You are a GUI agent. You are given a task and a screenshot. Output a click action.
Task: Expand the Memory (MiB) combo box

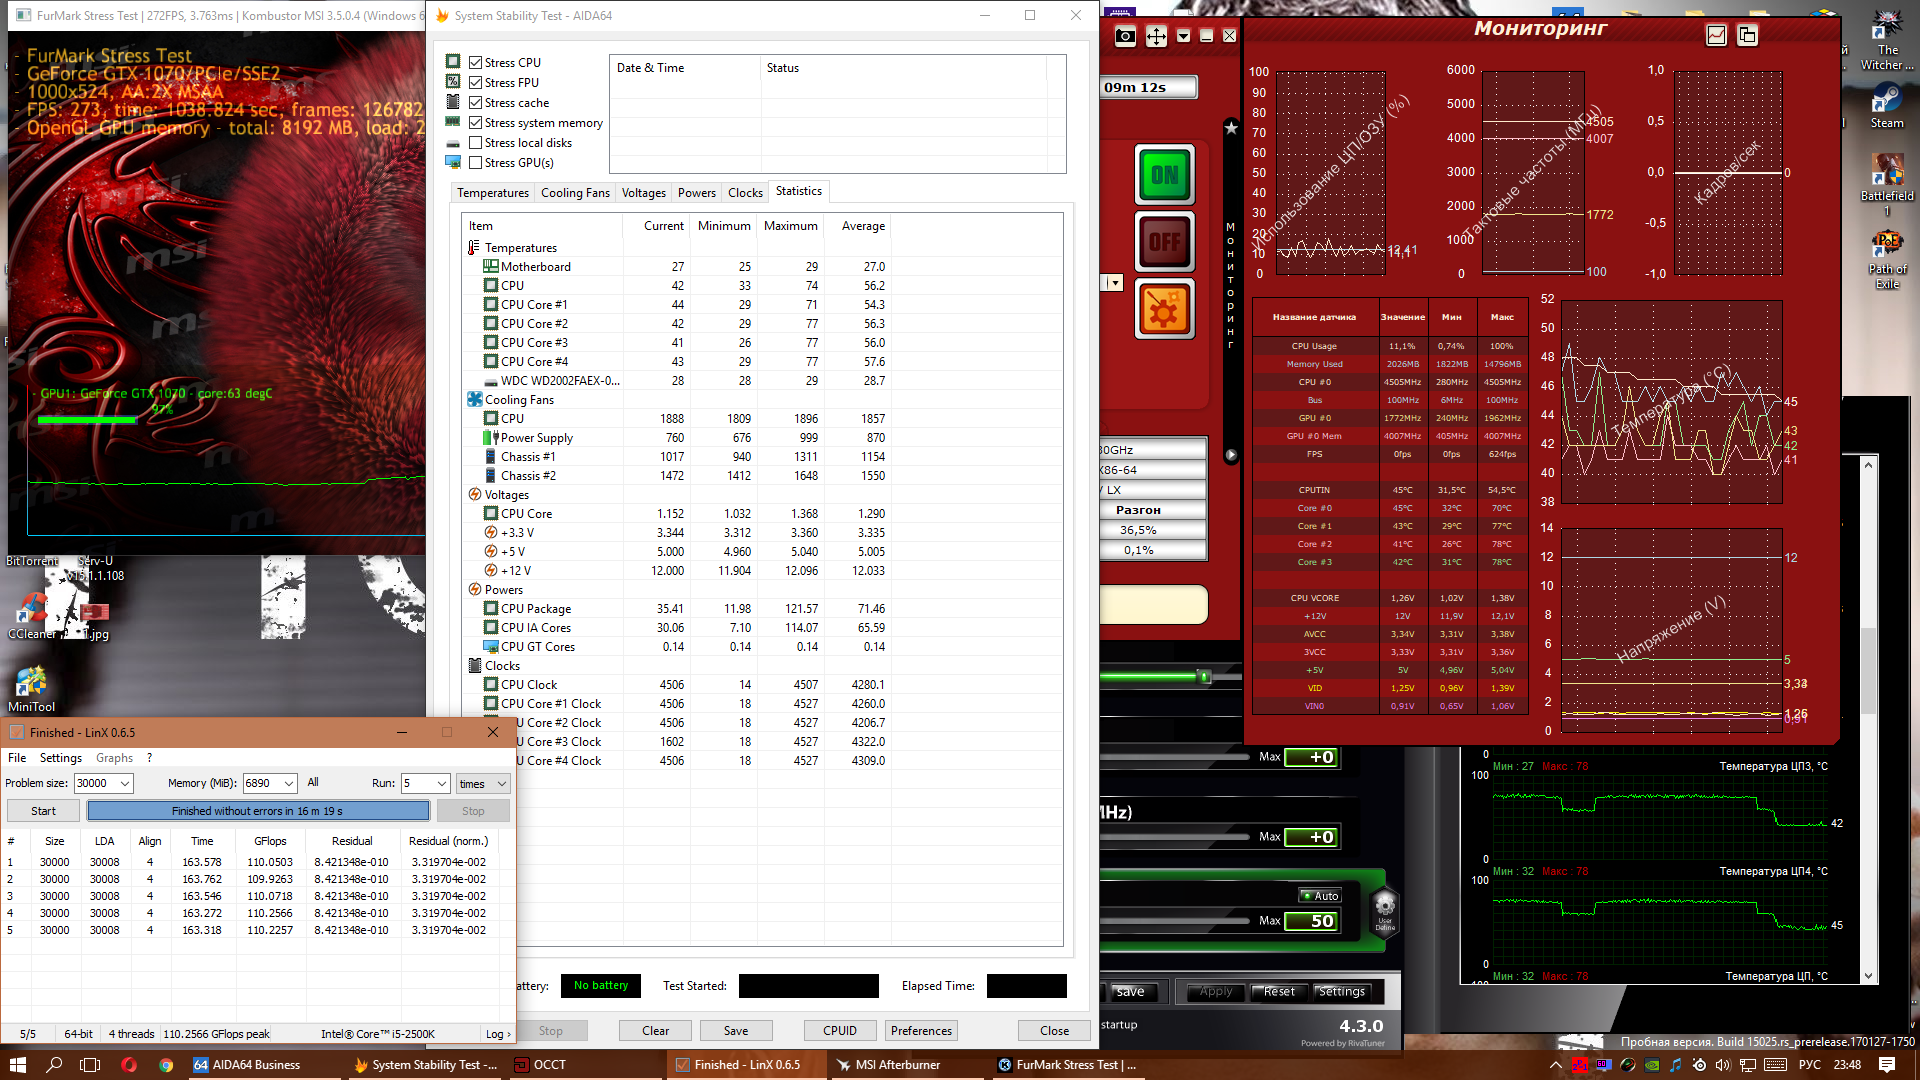coord(288,784)
